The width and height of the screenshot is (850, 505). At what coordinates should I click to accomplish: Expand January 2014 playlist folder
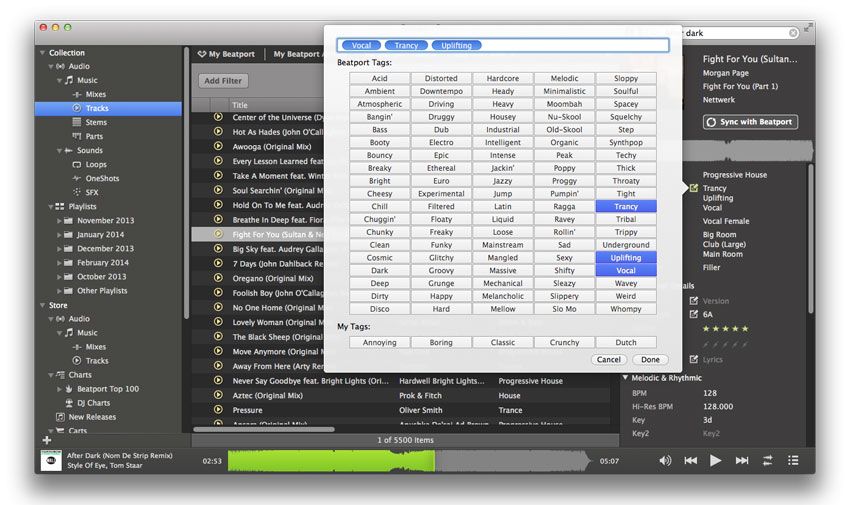tap(59, 235)
